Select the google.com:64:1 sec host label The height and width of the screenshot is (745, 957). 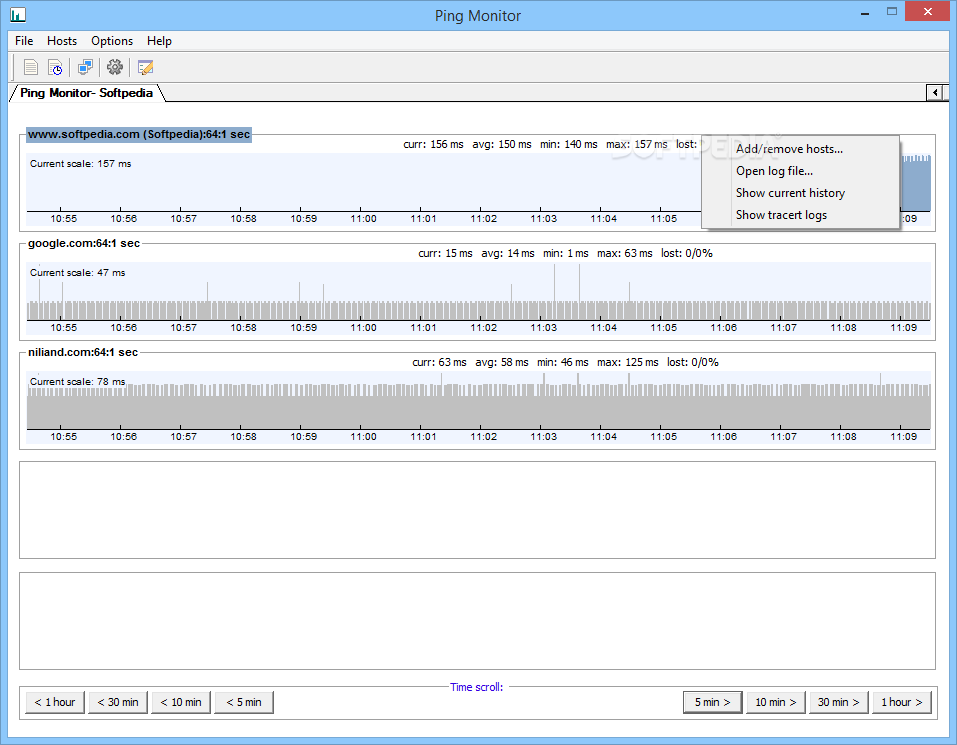click(x=84, y=243)
